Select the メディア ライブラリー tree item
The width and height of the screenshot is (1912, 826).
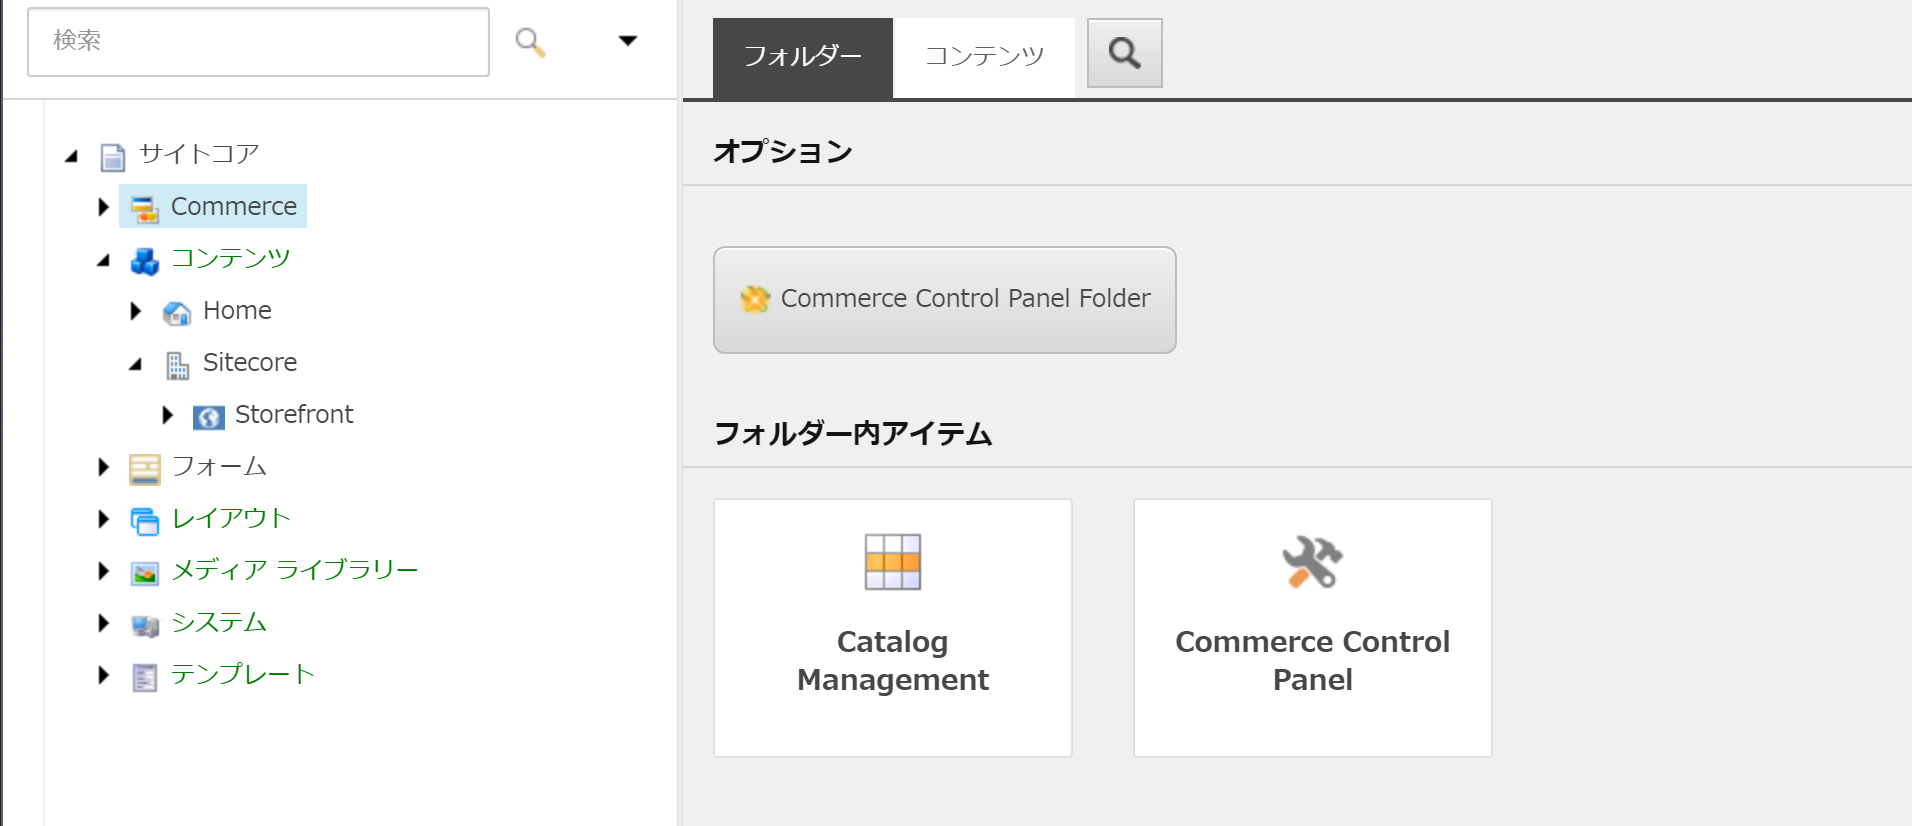[x=295, y=570]
